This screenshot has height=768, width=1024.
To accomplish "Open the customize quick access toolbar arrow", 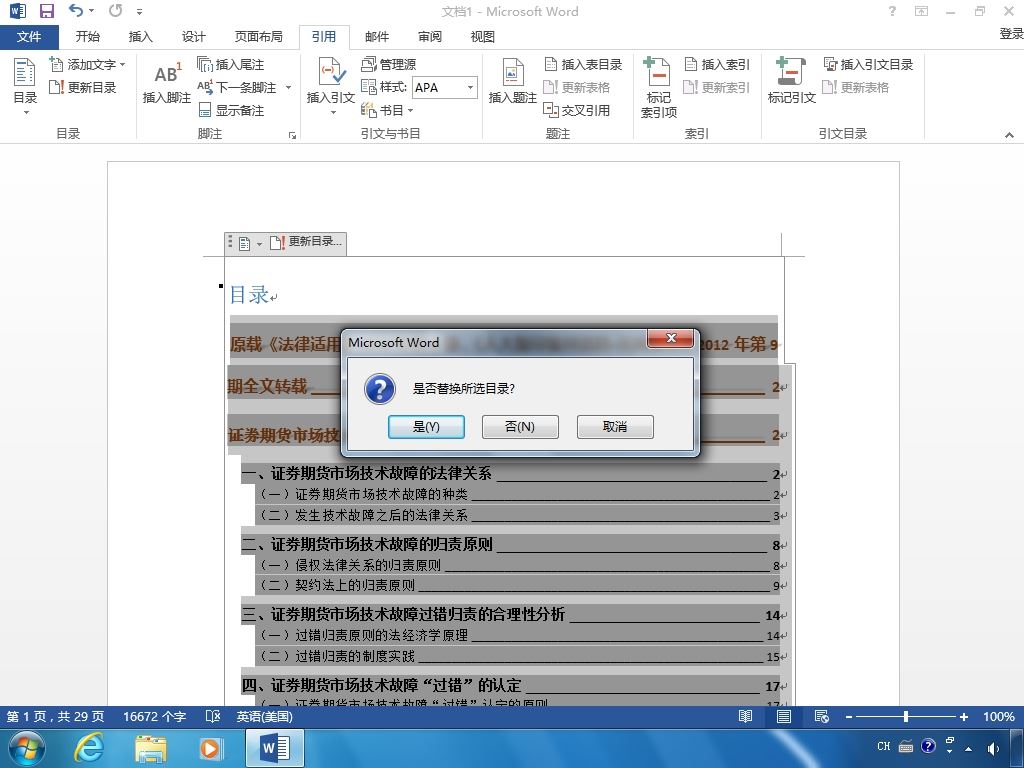I will pyautogui.click(x=139, y=12).
